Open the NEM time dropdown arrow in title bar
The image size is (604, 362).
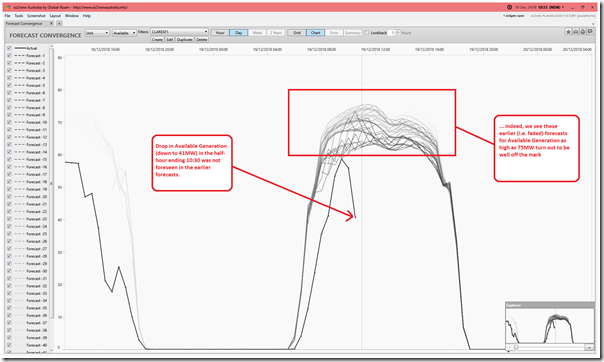(563, 7)
